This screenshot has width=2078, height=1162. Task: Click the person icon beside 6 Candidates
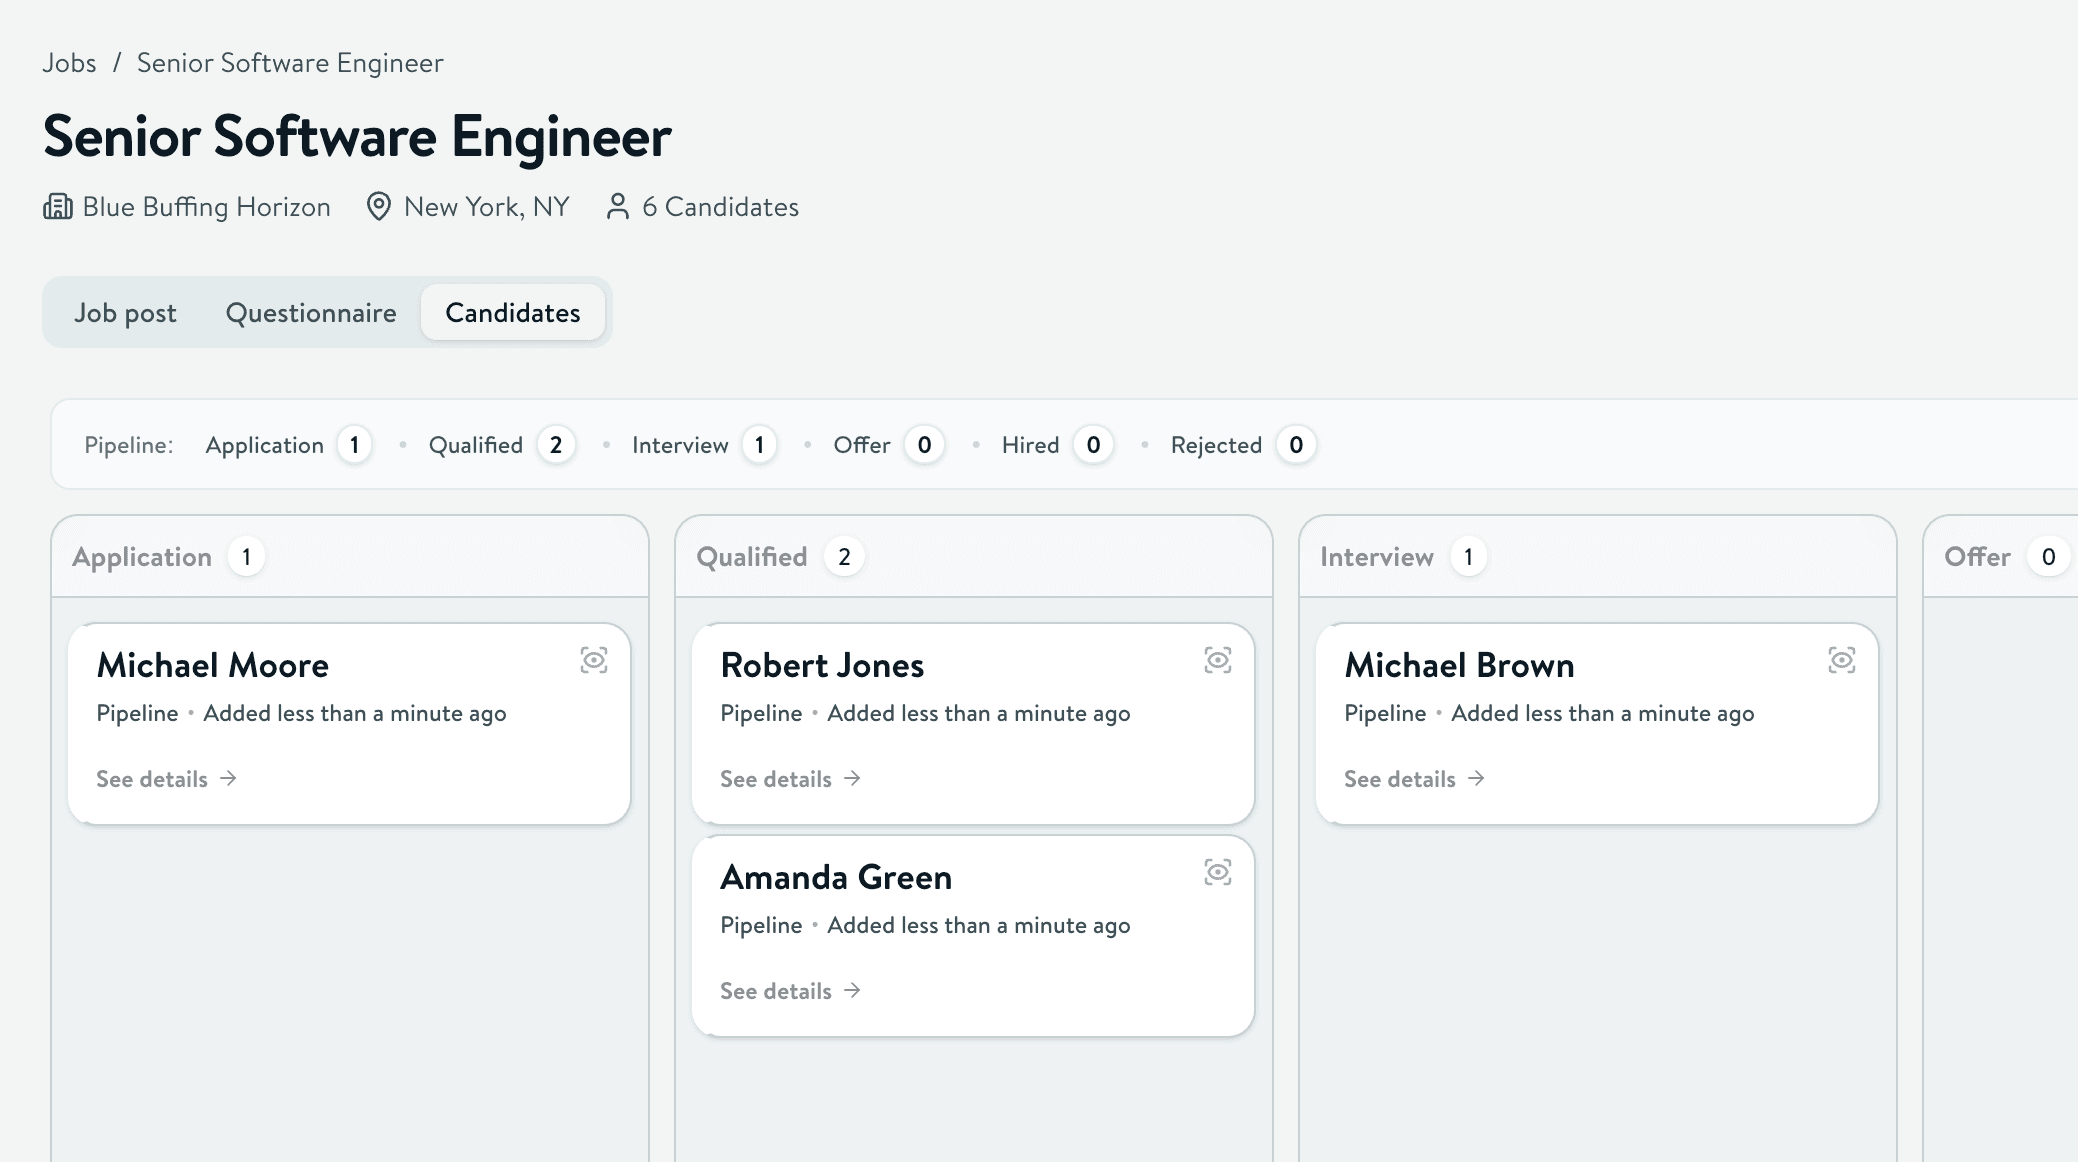click(x=617, y=206)
